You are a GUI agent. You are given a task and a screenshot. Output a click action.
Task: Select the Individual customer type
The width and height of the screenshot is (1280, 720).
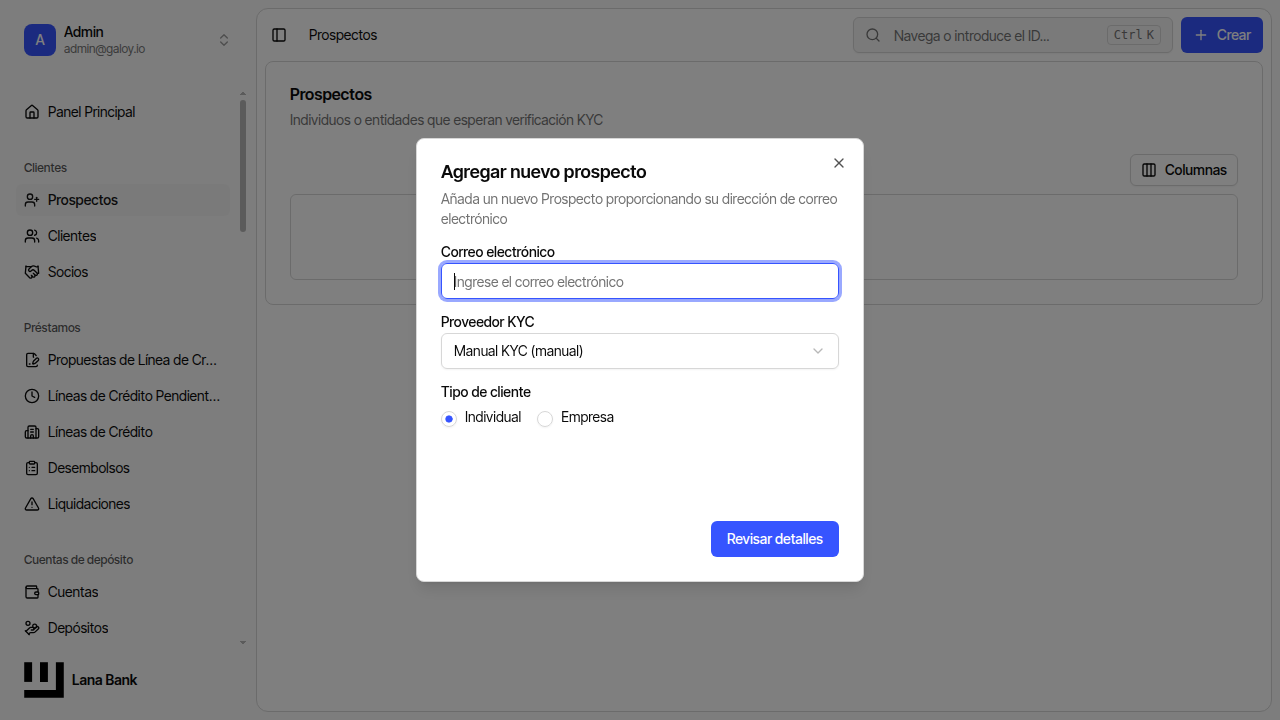click(449, 419)
